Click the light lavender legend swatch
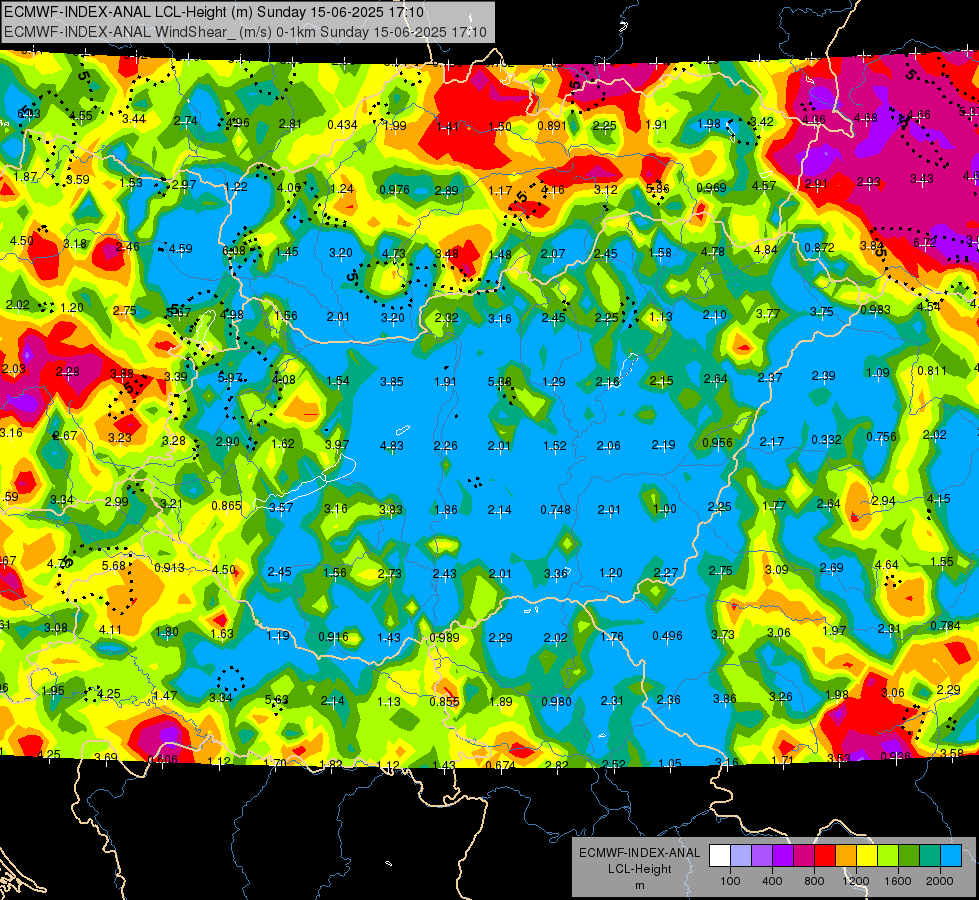The width and height of the screenshot is (979, 900). (741, 856)
